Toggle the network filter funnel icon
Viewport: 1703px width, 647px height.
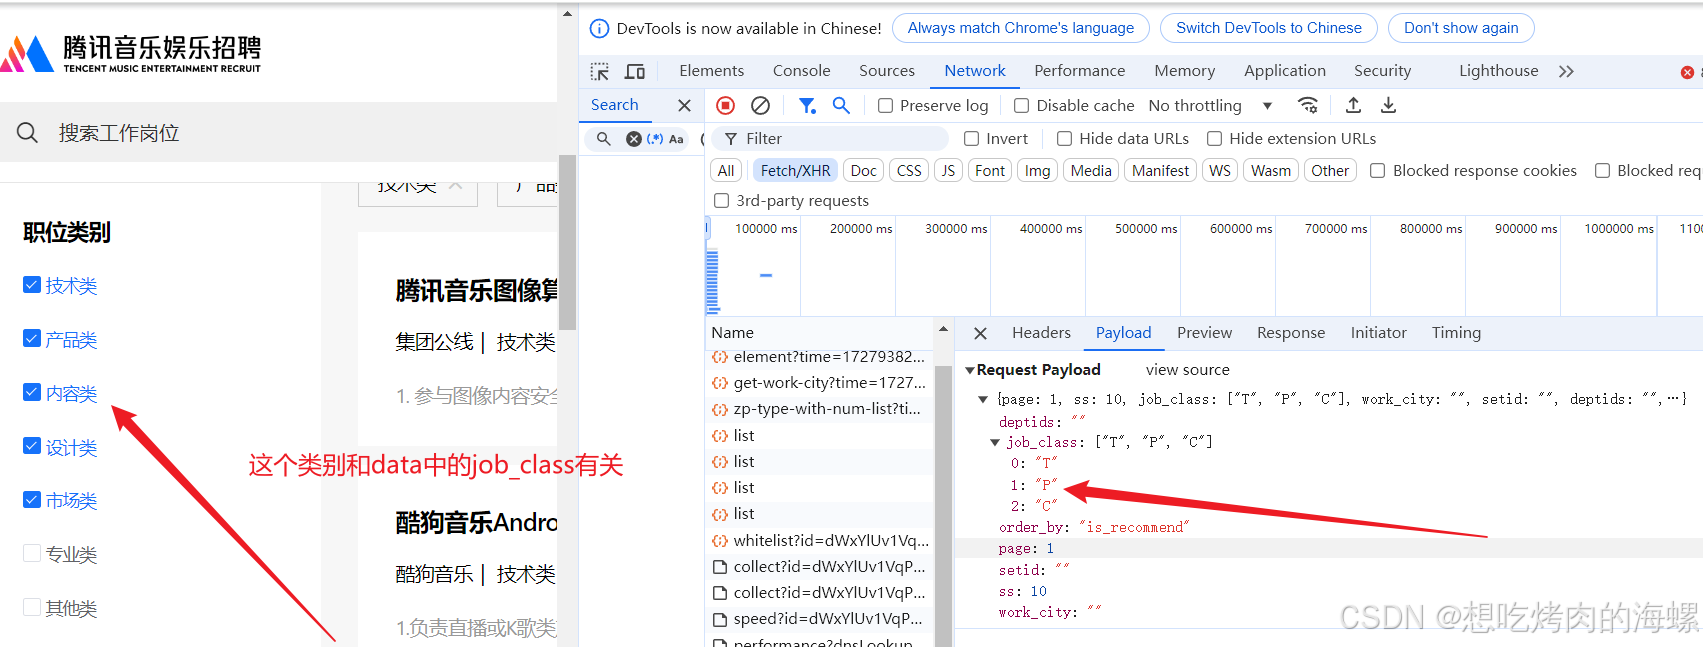(x=807, y=105)
